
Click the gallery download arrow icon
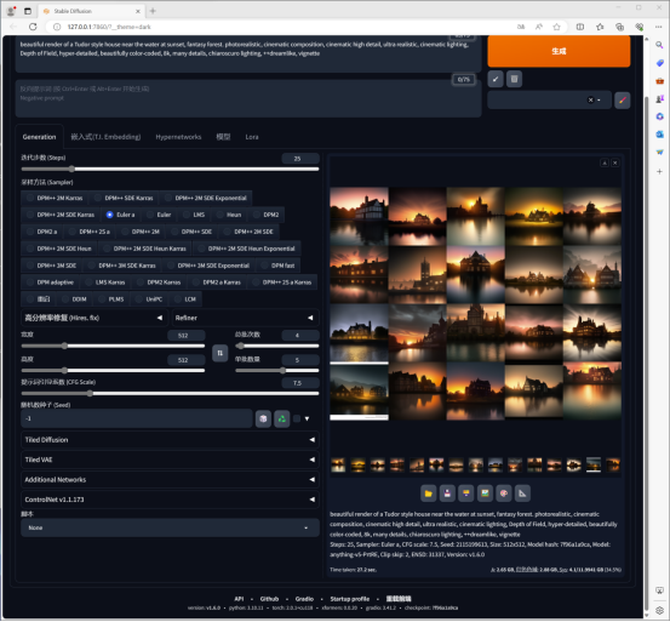(x=605, y=163)
